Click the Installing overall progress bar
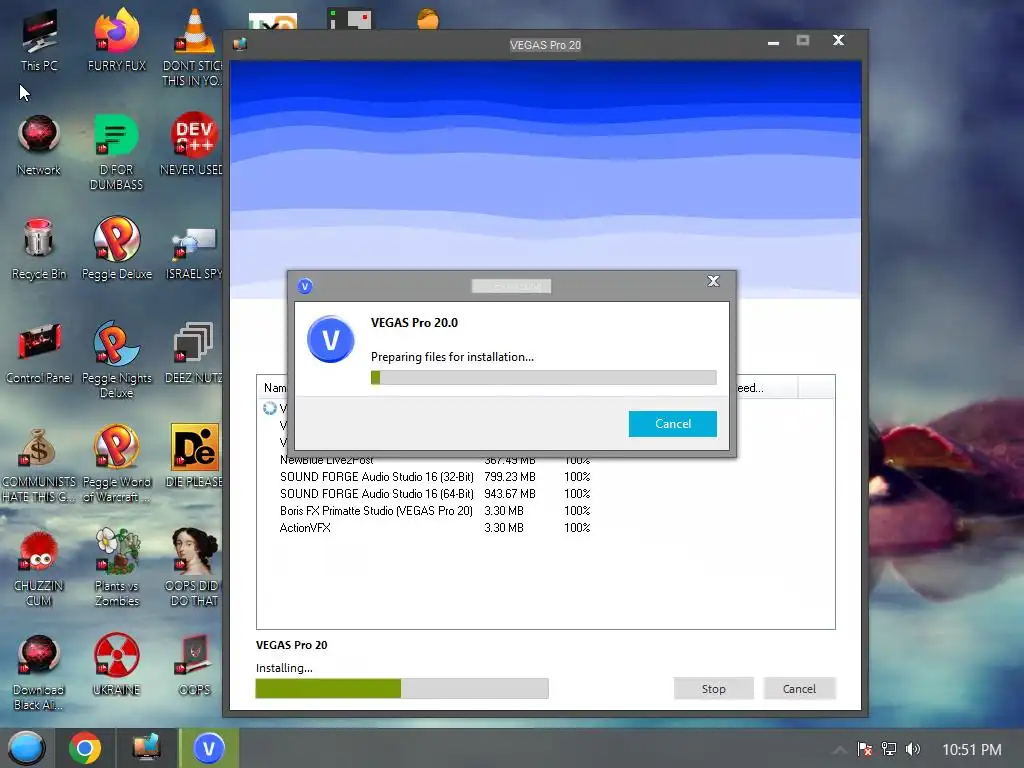This screenshot has width=1024, height=768. point(402,688)
